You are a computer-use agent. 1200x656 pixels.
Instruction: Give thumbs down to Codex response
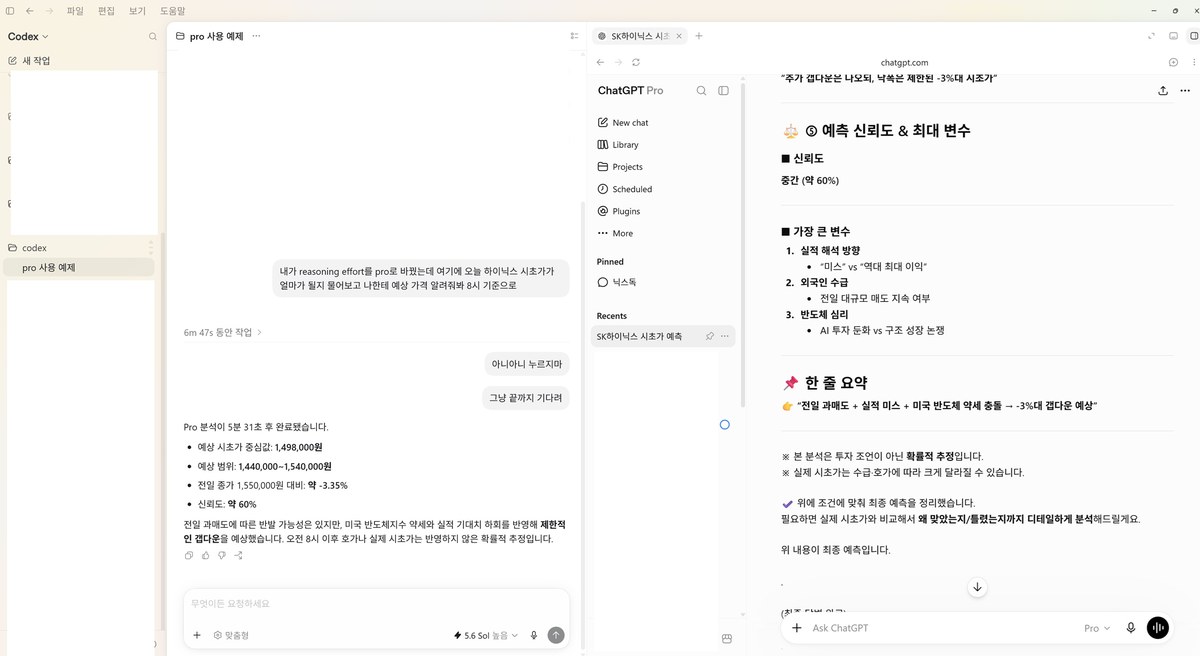[221, 556]
